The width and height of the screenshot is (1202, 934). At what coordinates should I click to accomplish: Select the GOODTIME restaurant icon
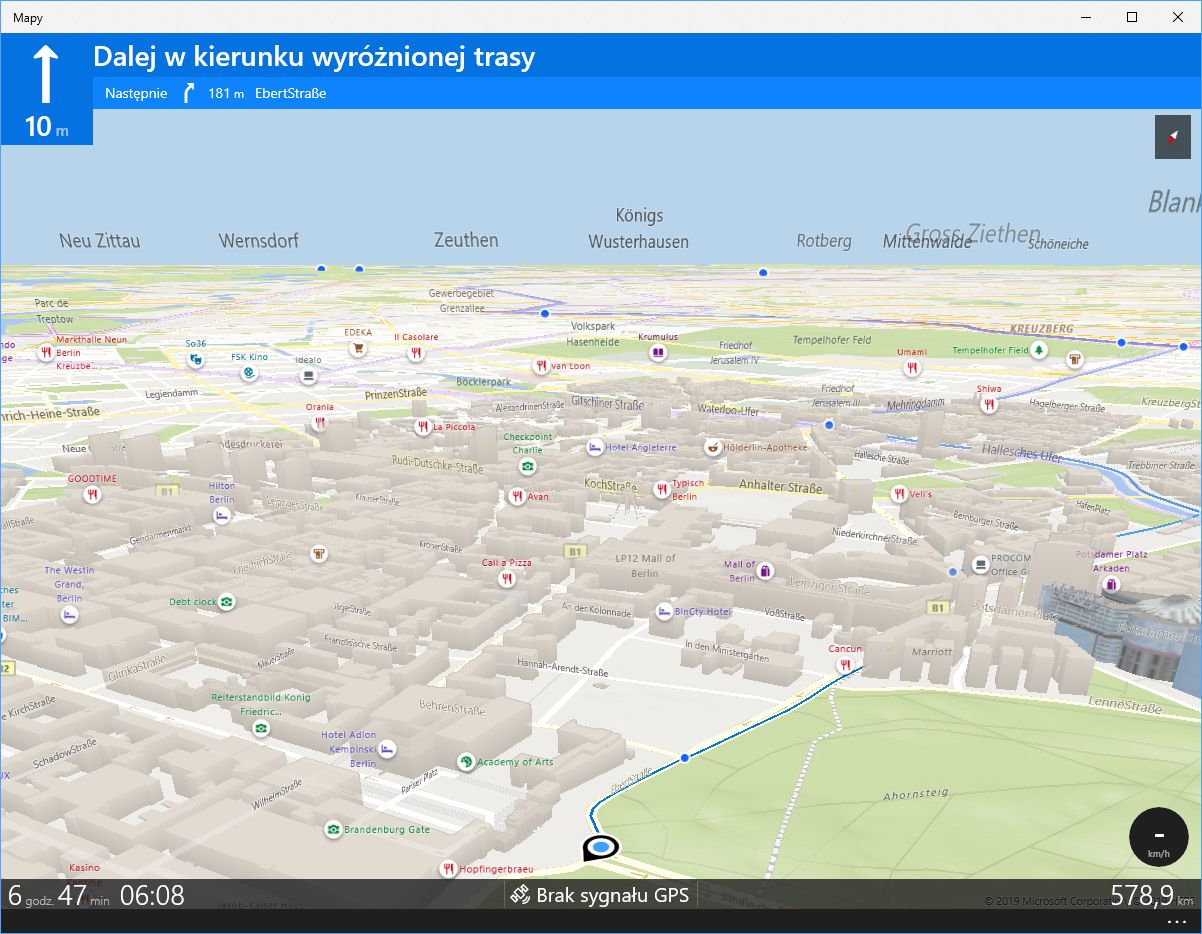click(x=92, y=495)
